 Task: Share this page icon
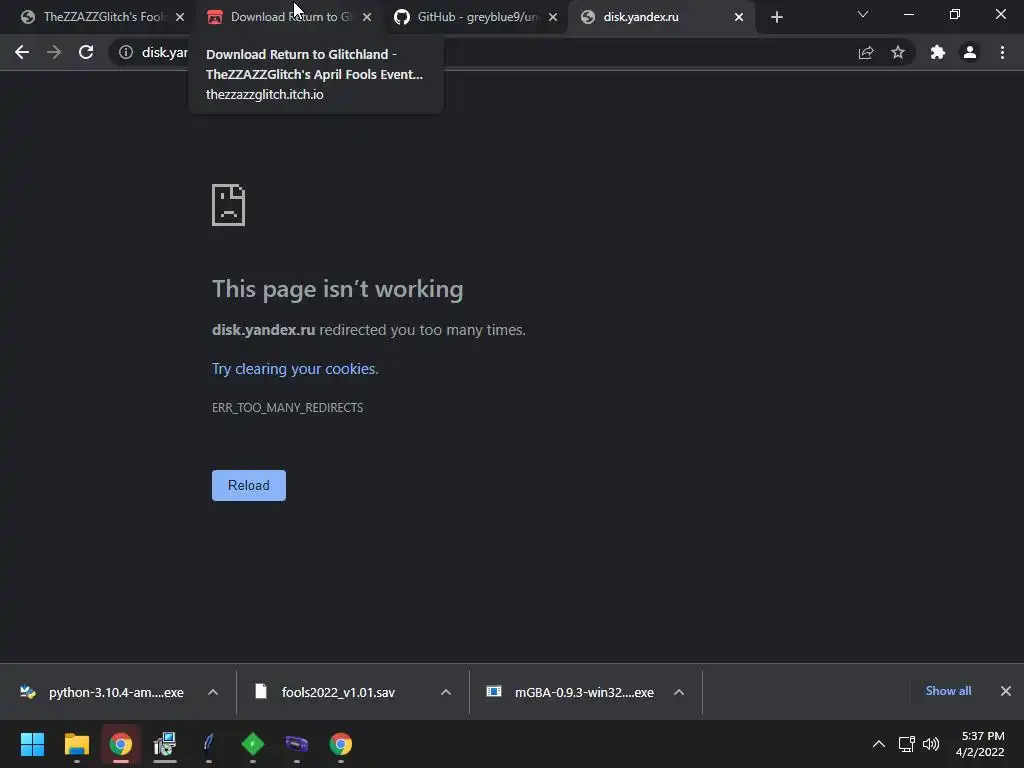(866, 52)
